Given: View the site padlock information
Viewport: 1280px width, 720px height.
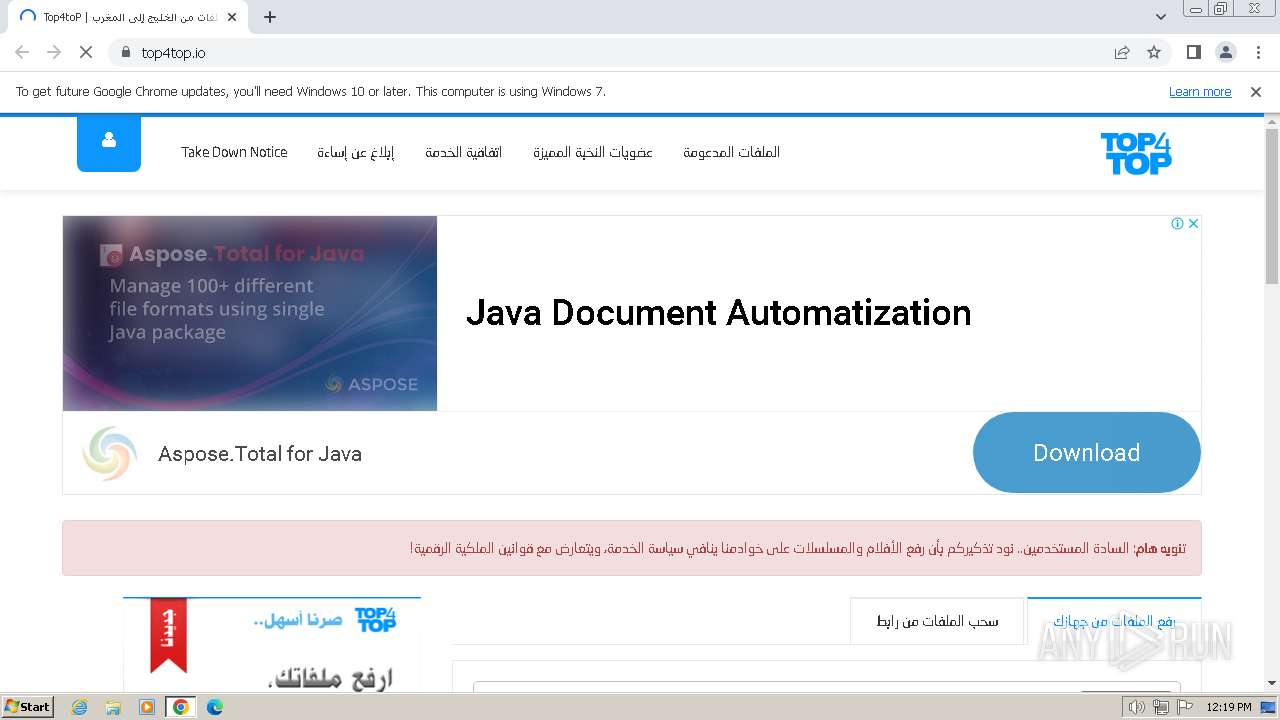Looking at the screenshot, I should pyautogui.click(x=125, y=52).
